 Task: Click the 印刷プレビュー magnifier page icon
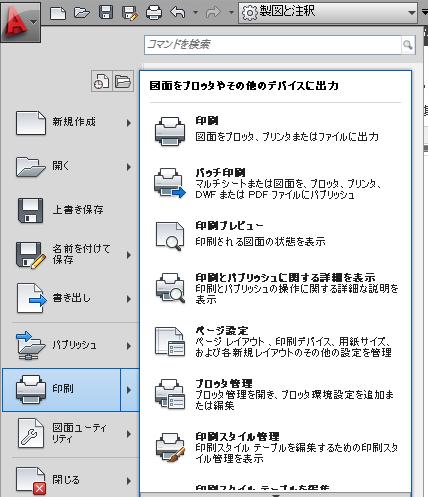[170, 236]
